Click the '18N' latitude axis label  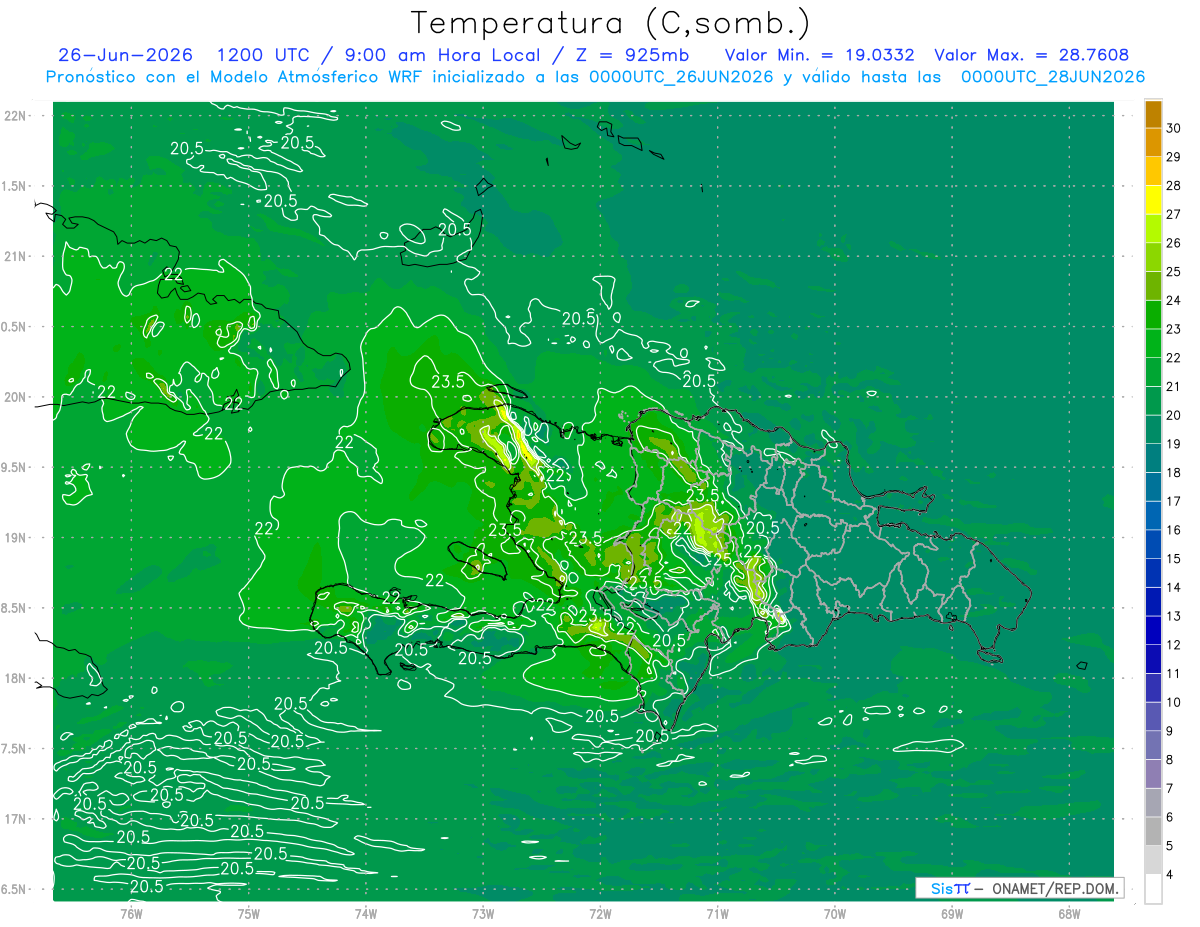pyautogui.click(x=15, y=678)
